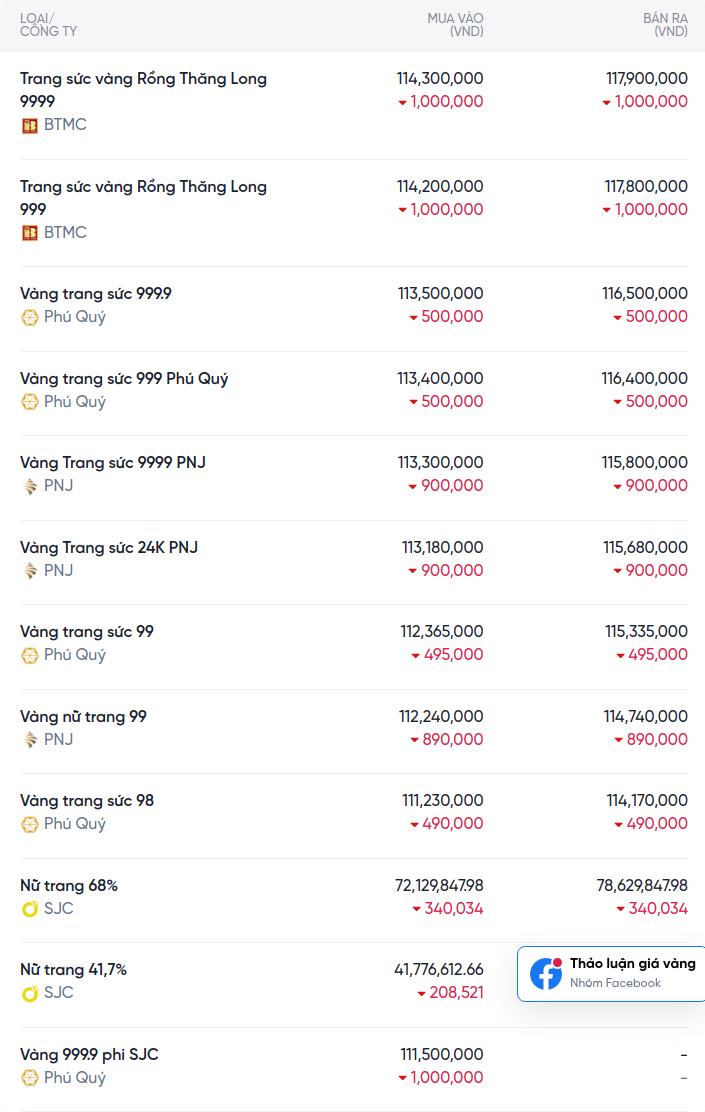Click the Bán ra (VND) column header
The height and width of the screenshot is (1112, 705).
664,25
